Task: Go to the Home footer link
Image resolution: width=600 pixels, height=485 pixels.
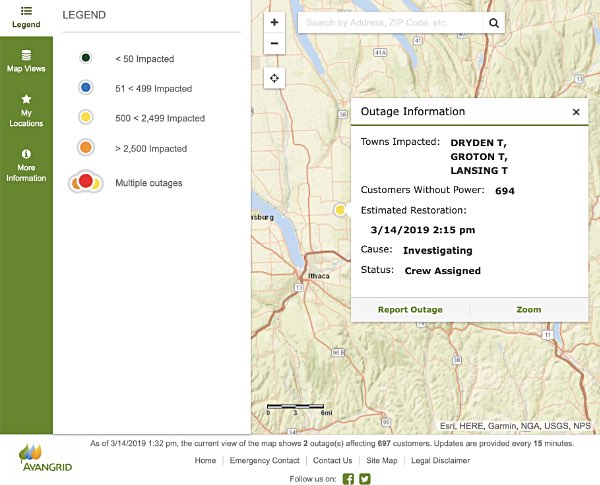Action: [x=205, y=461]
